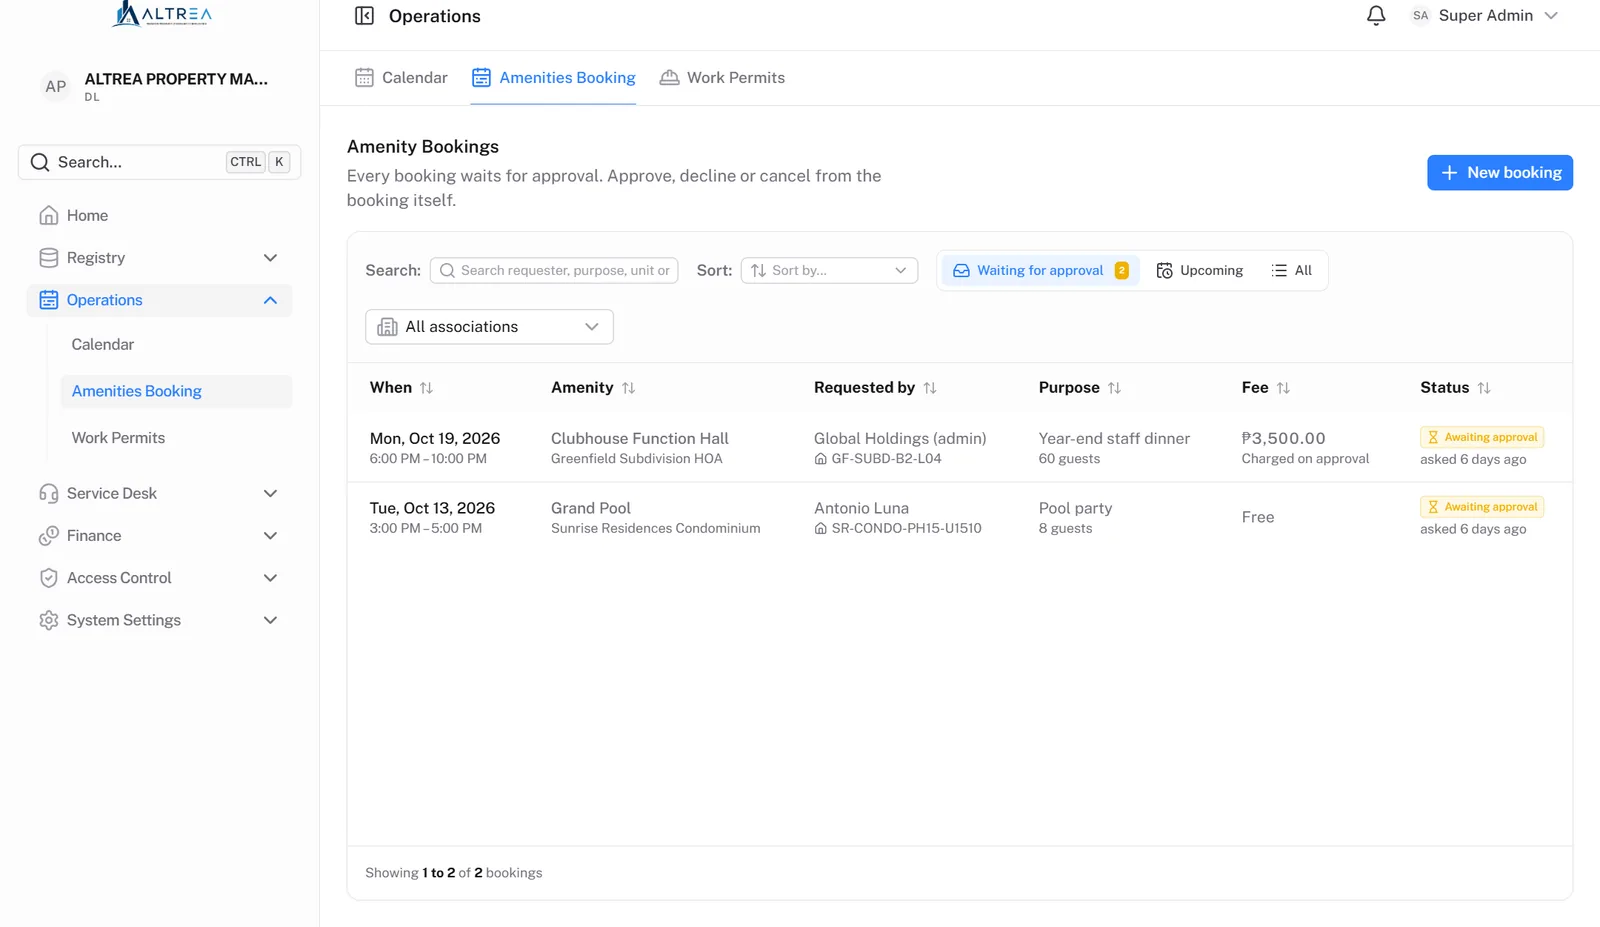
Task: Show All bookings filter
Action: click(x=1291, y=271)
